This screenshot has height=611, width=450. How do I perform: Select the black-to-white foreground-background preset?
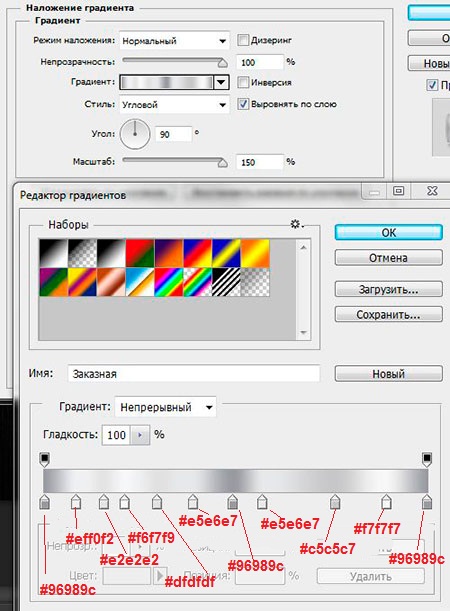coord(53,253)
